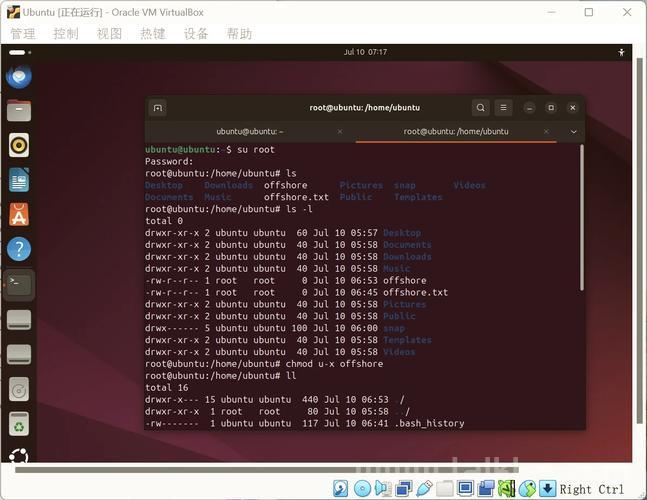Click the Right Ctrl host key label
647x500 pixels.
tap(591, 489)
